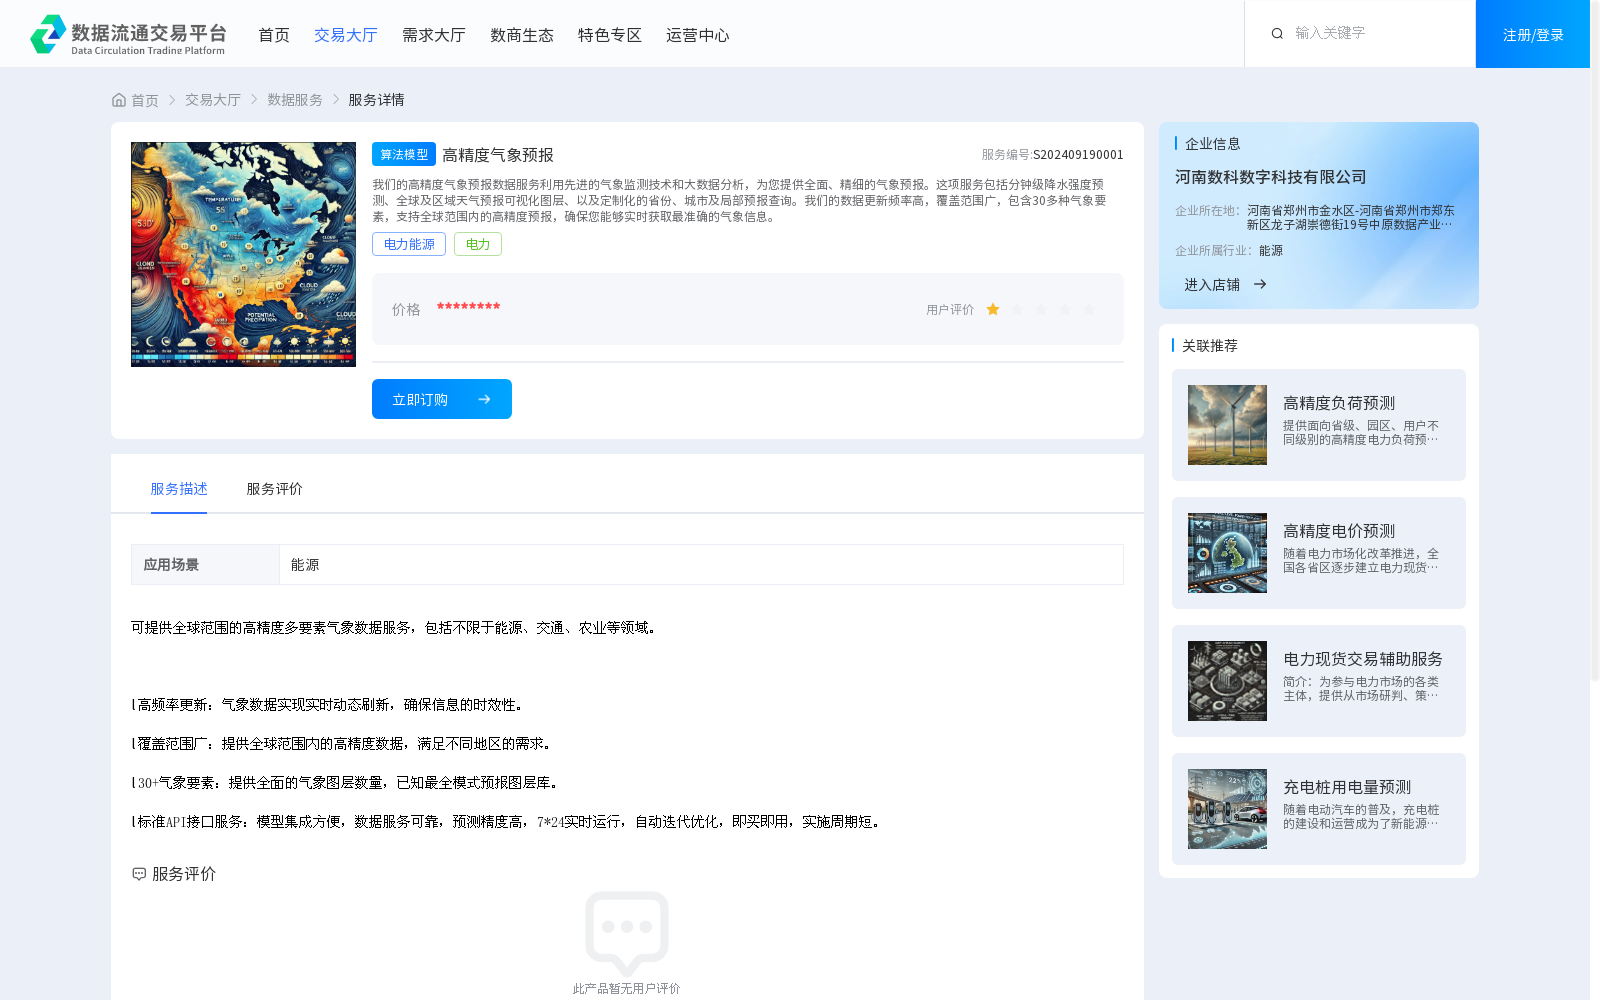This screenshot has width=1600, height=1000.
Task: Click the 注册/登录 button
Action: click(x=1533, y=34)
